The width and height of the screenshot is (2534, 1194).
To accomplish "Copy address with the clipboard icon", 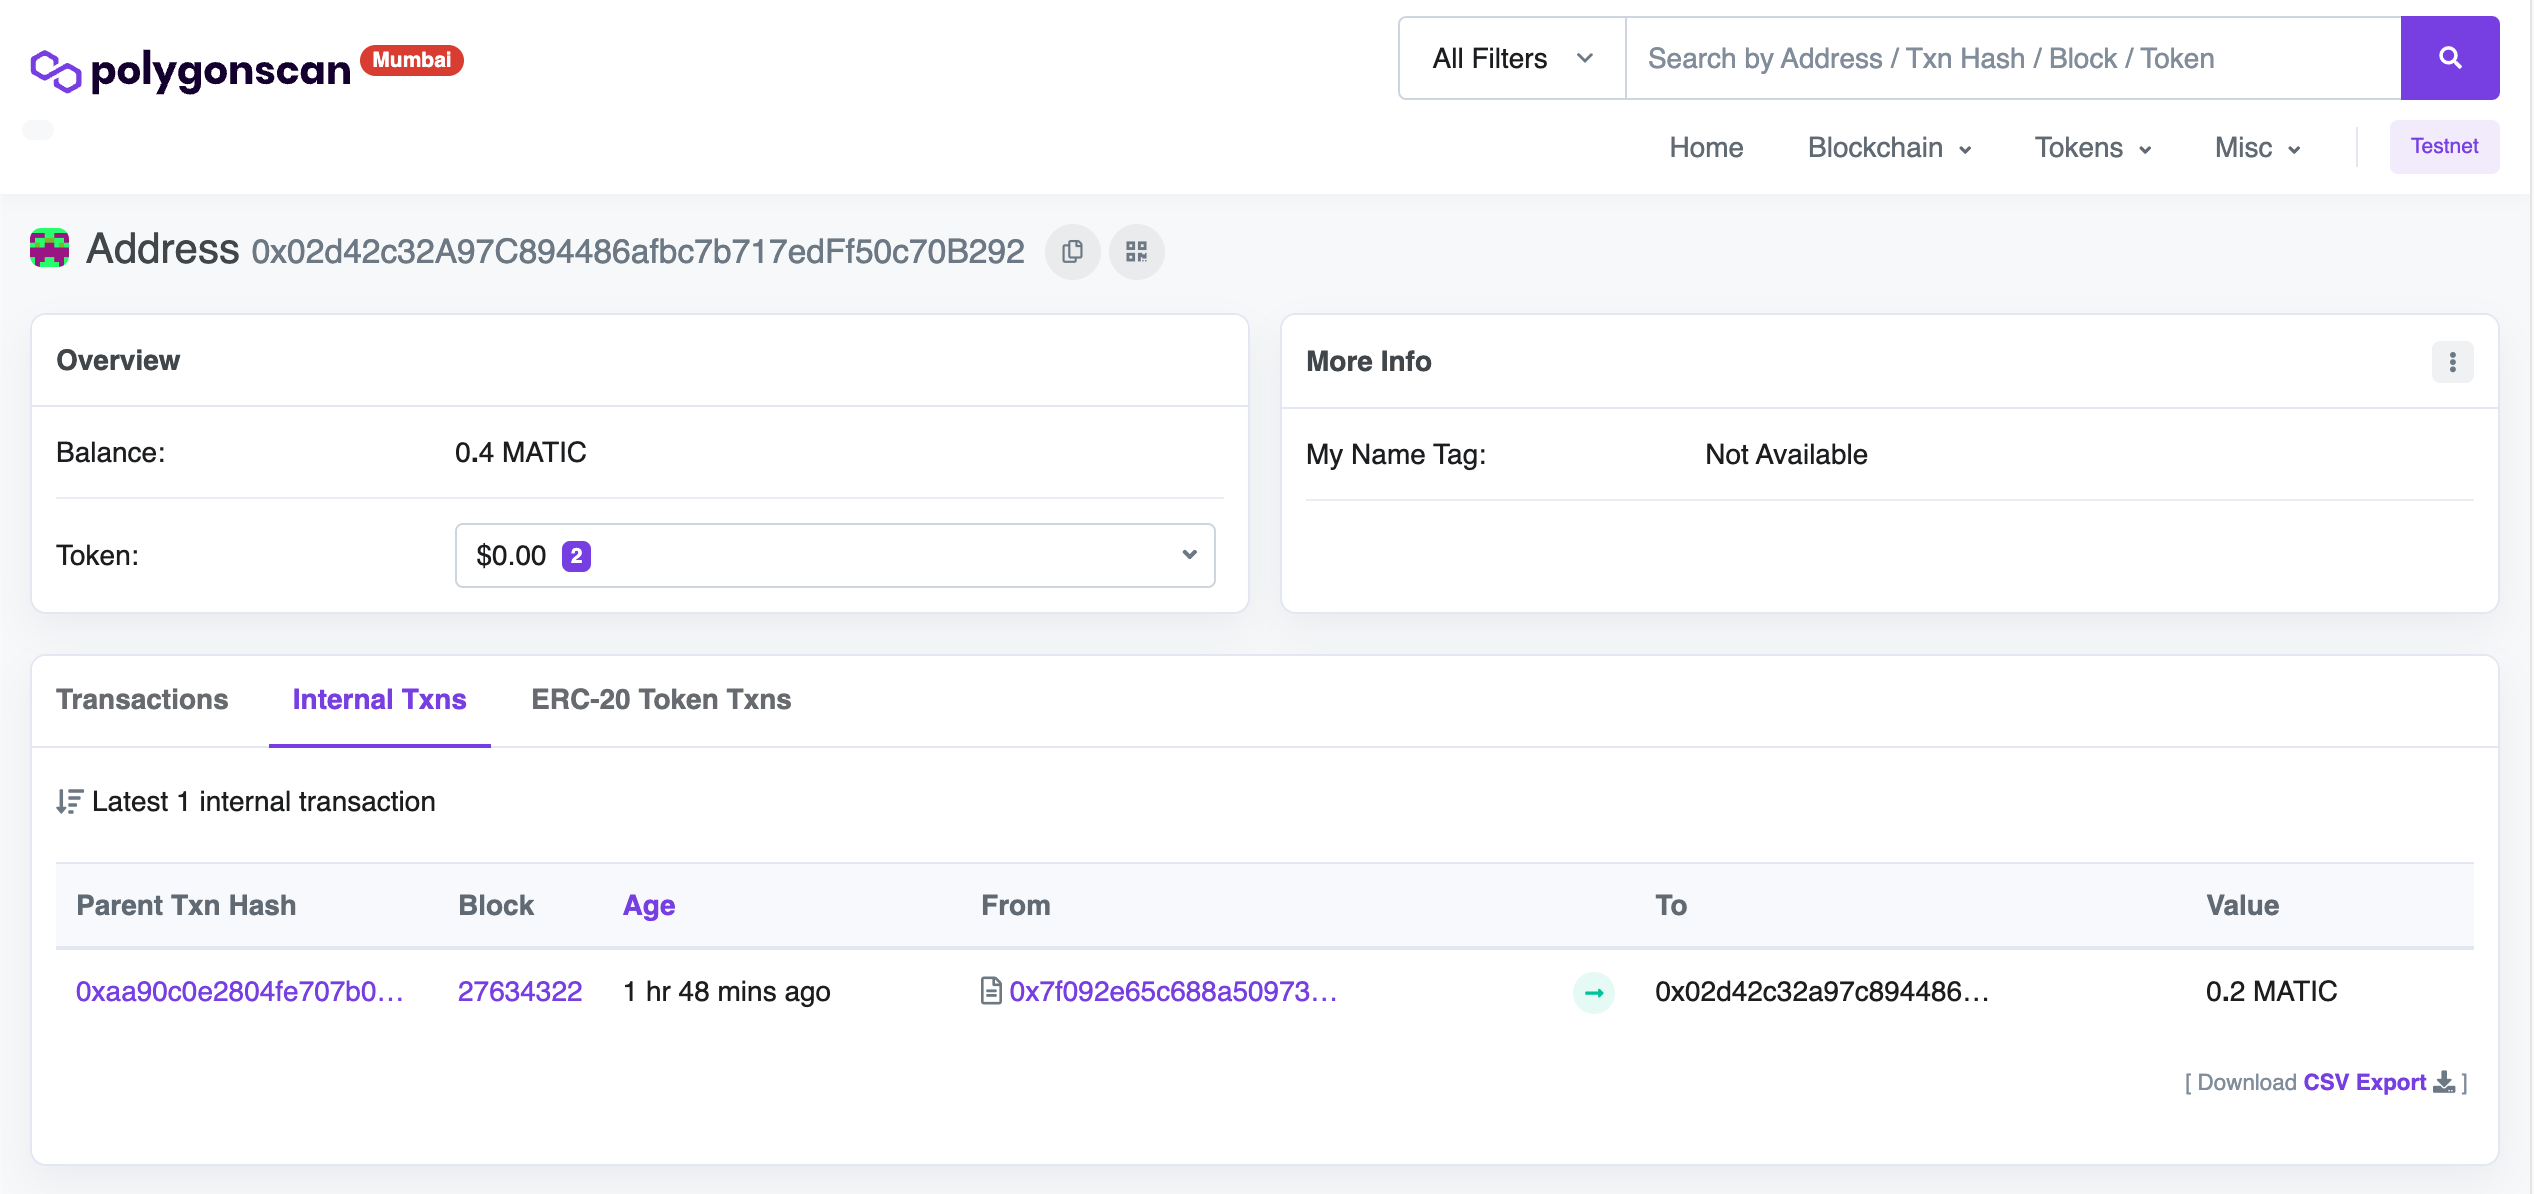I will [1072, 251].
